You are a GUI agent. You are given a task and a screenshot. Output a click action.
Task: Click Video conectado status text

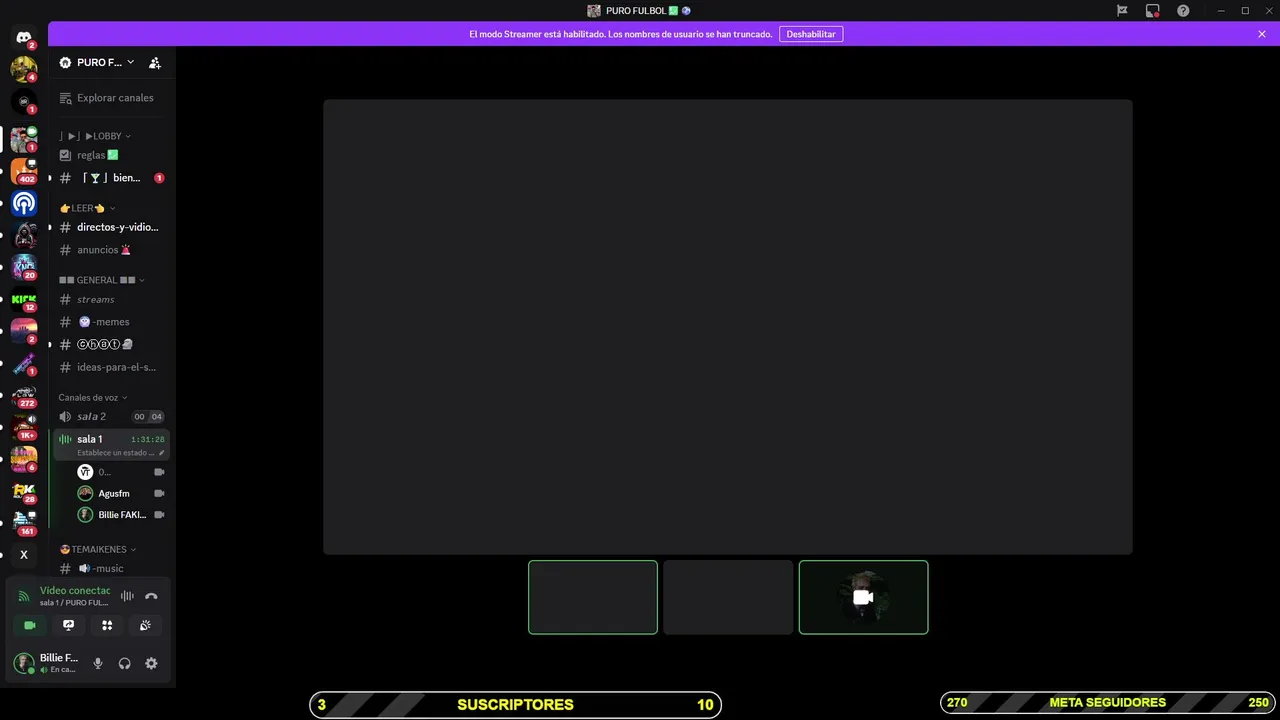pos(75,590)
